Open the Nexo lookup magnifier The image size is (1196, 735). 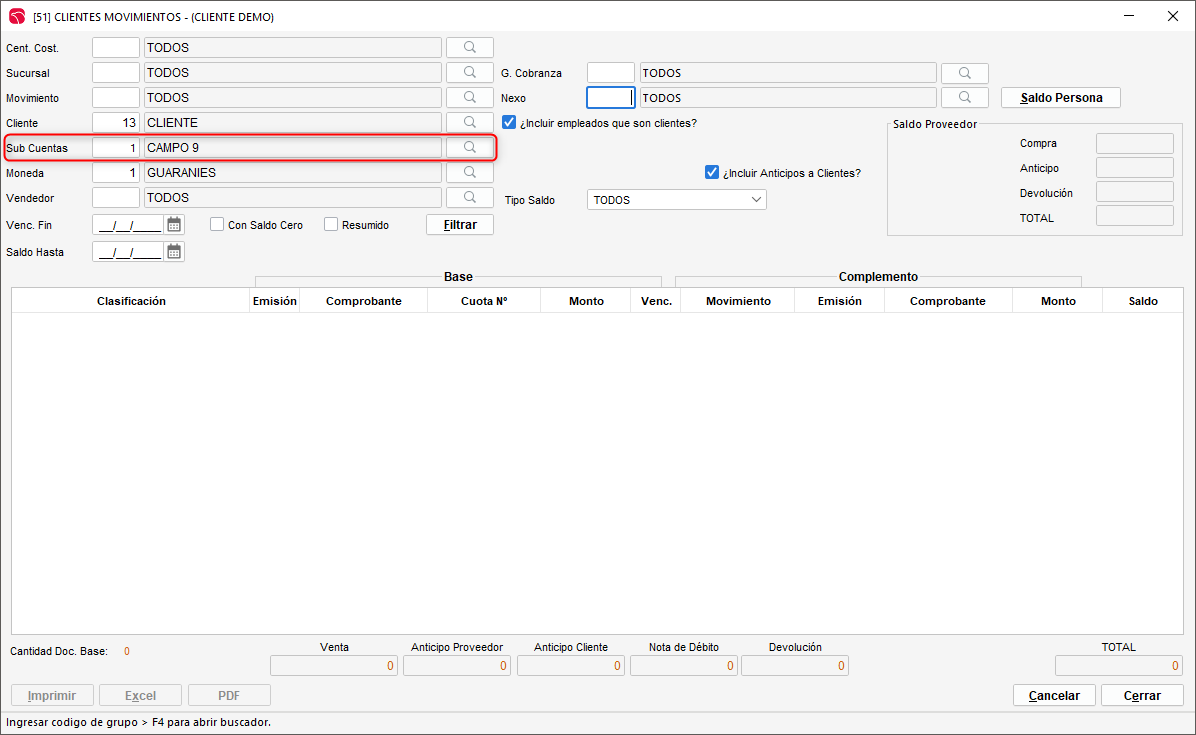[x=964, y=97]
